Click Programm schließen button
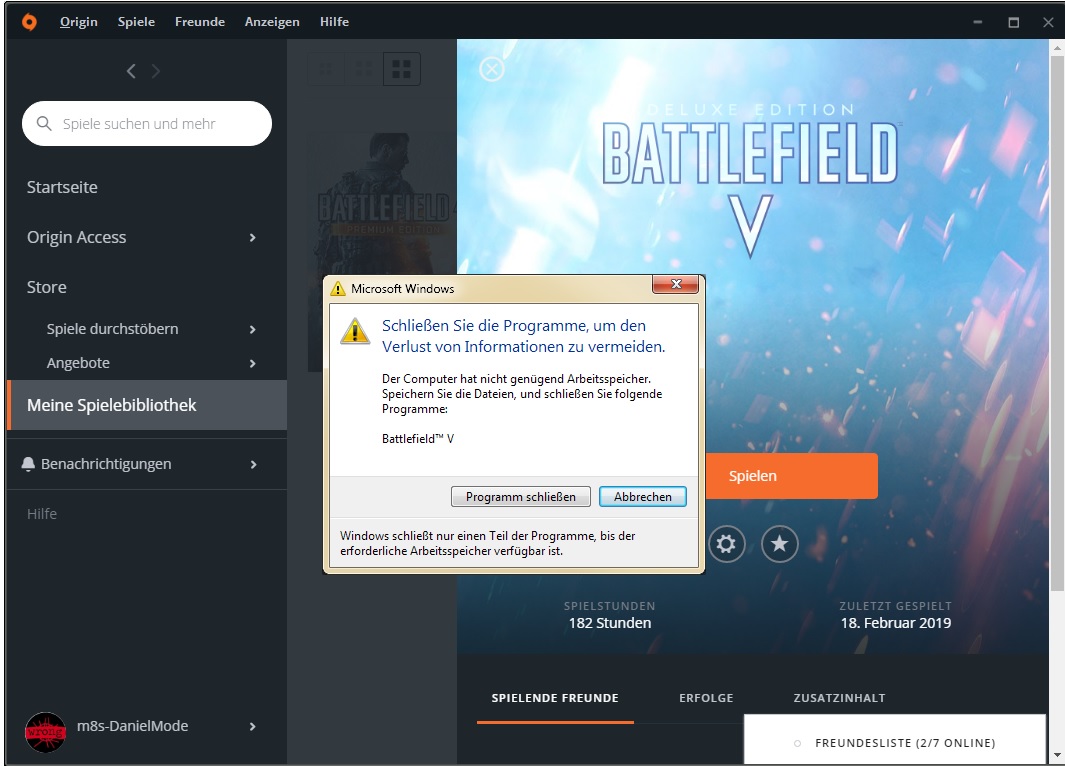The height and width of the screenshot is (766, 1065). tap(521, 496)
